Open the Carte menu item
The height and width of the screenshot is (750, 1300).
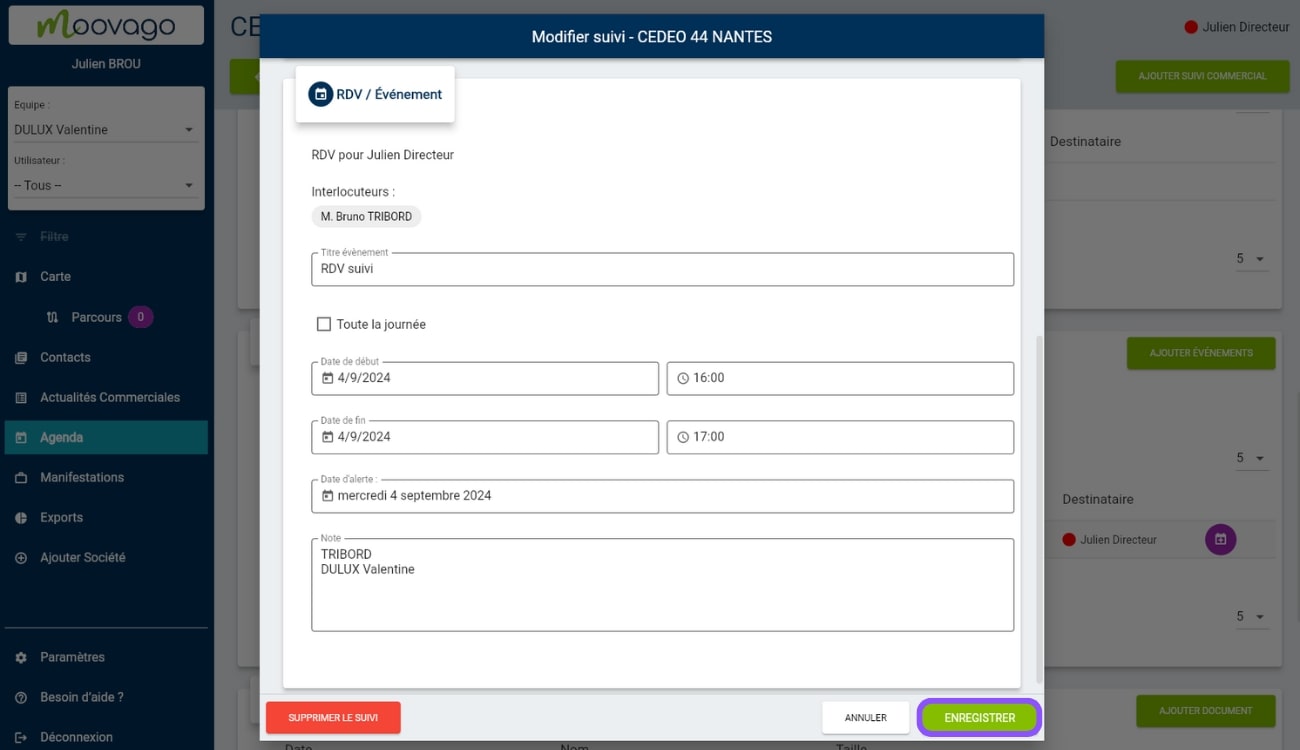pos(106,277)
